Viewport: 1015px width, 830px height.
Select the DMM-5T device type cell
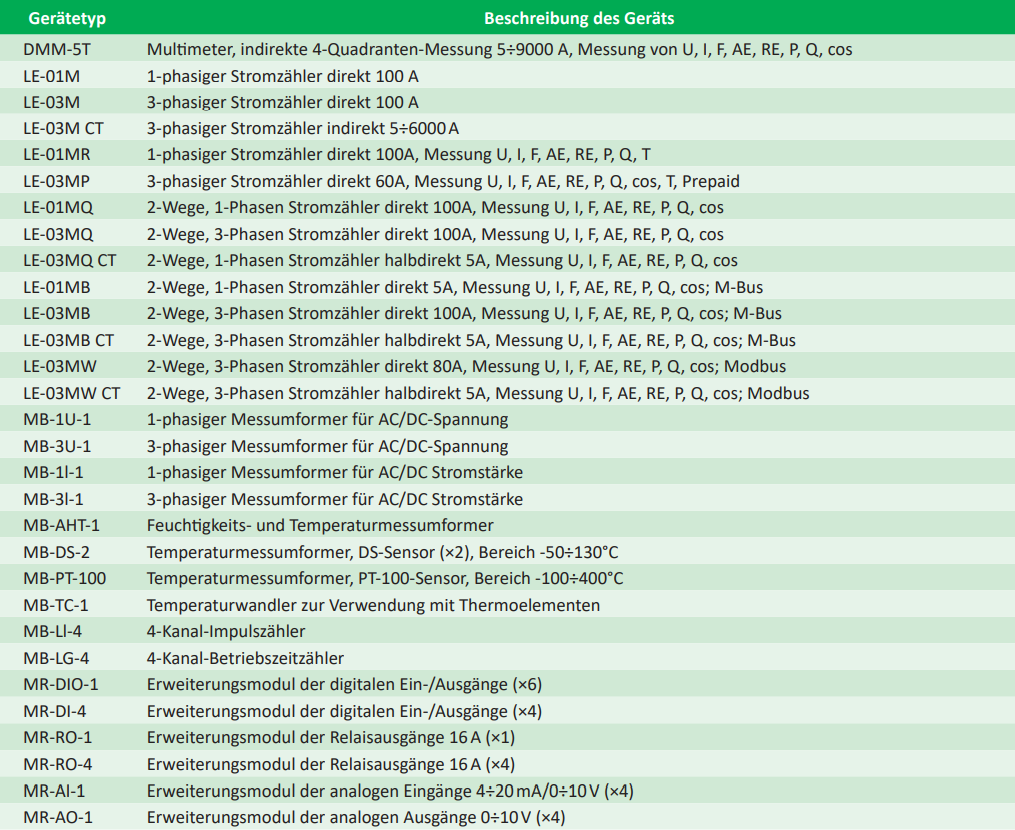[57, 49]
